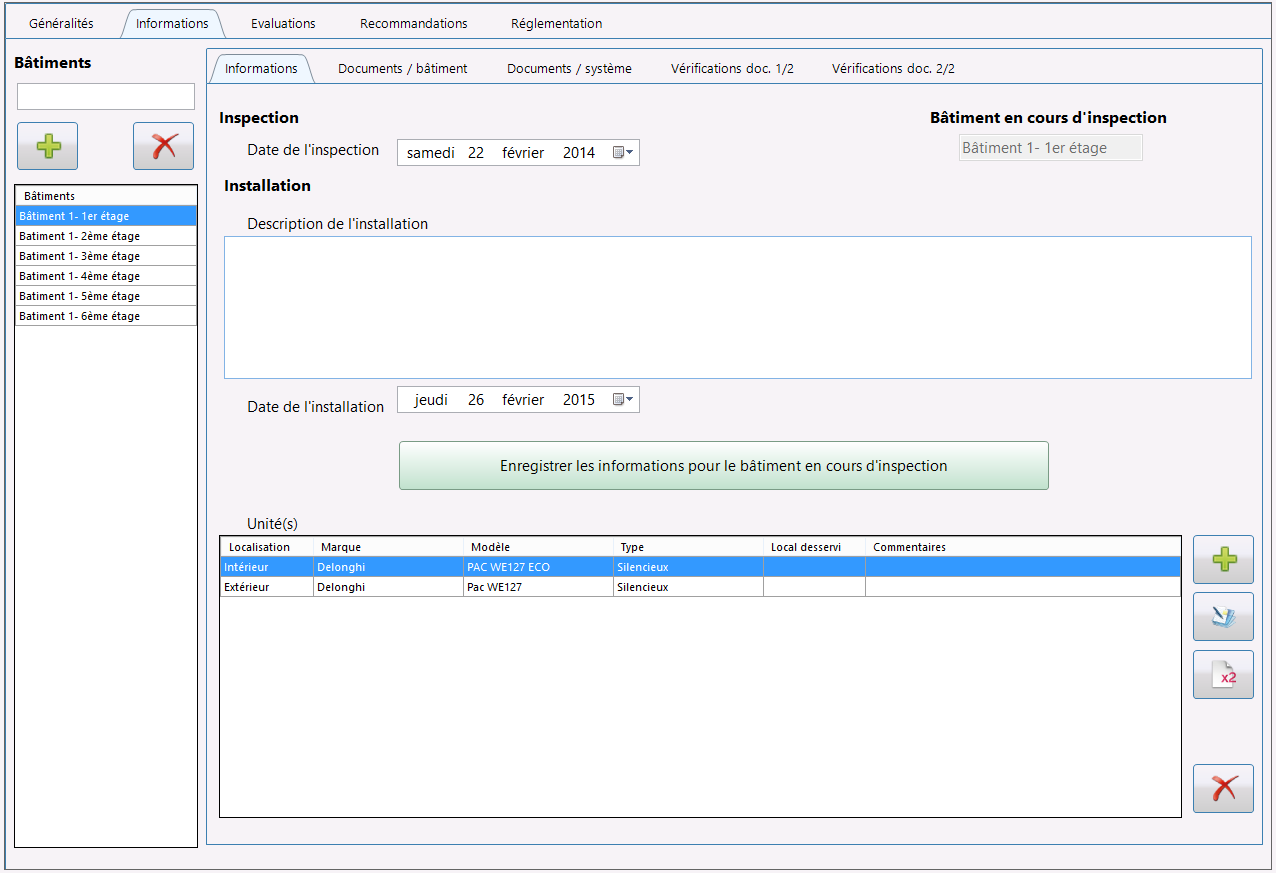Switch to the Vérifications doc. 1/2 tab
Viewport: 1276px width, 873px height.
click(732, 69)
